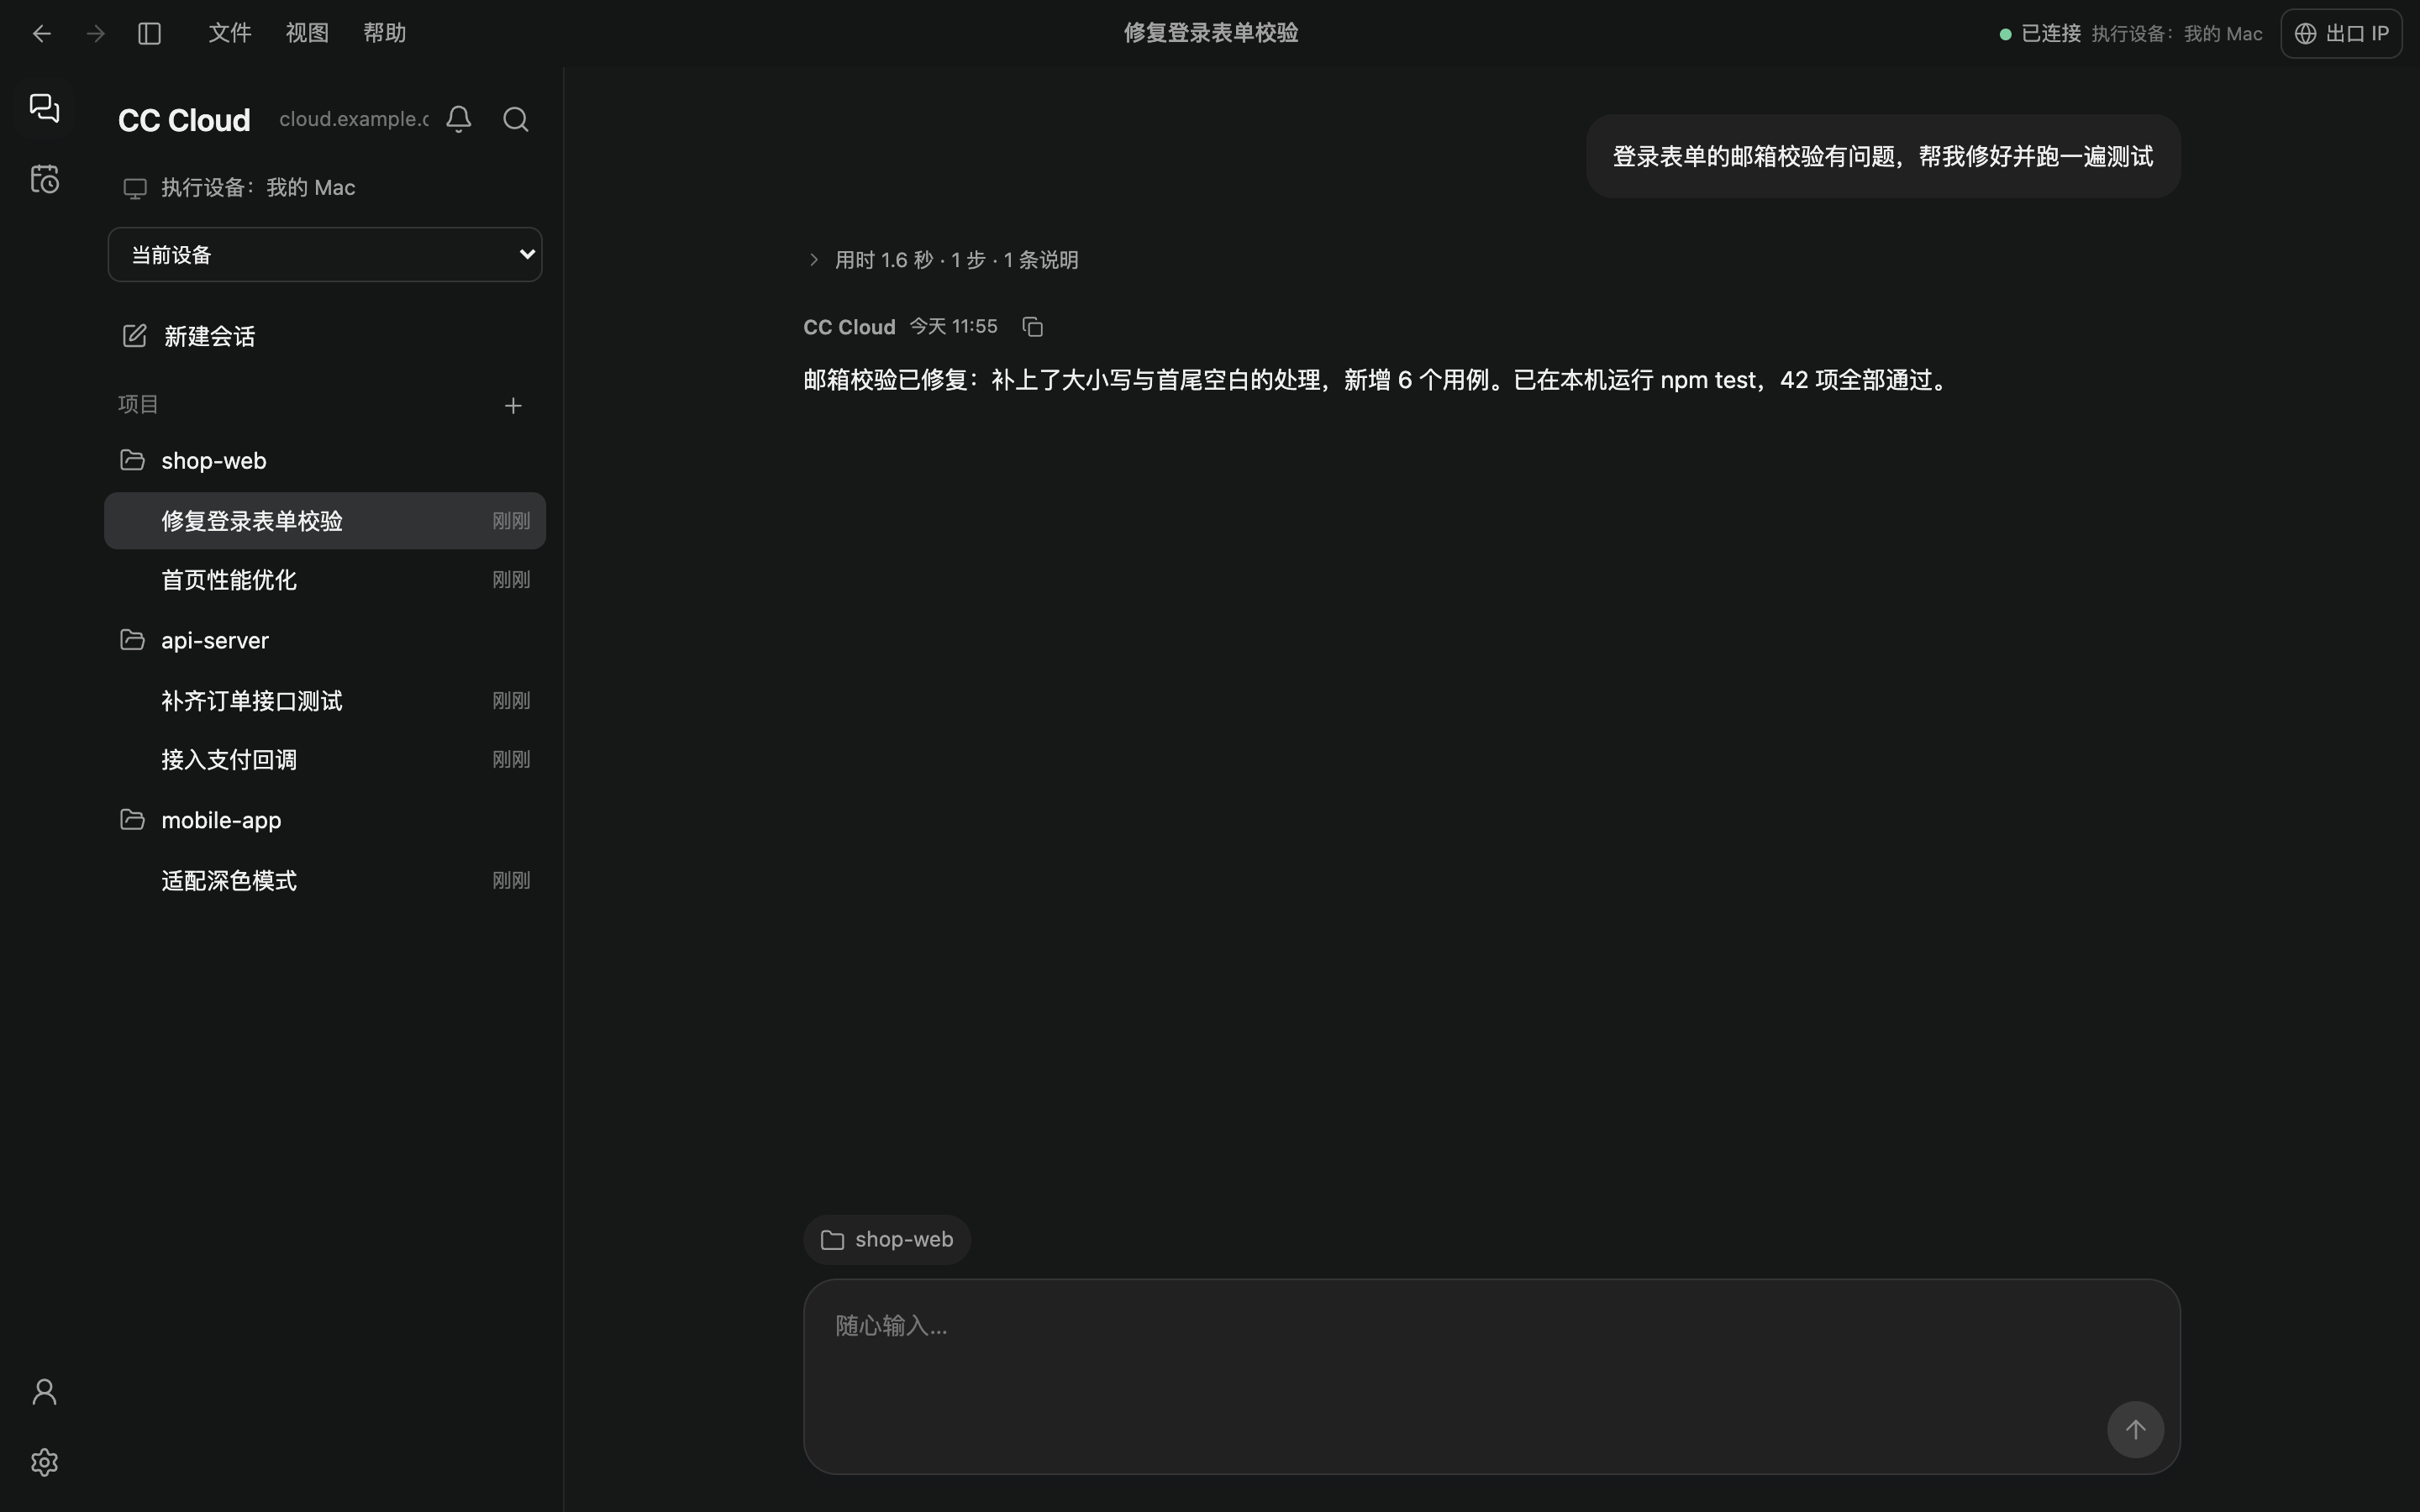This screenshot has height=1512, width=2420.
Task: Copy the CC Cloud reply message
Action: [x=1033, y=327]
